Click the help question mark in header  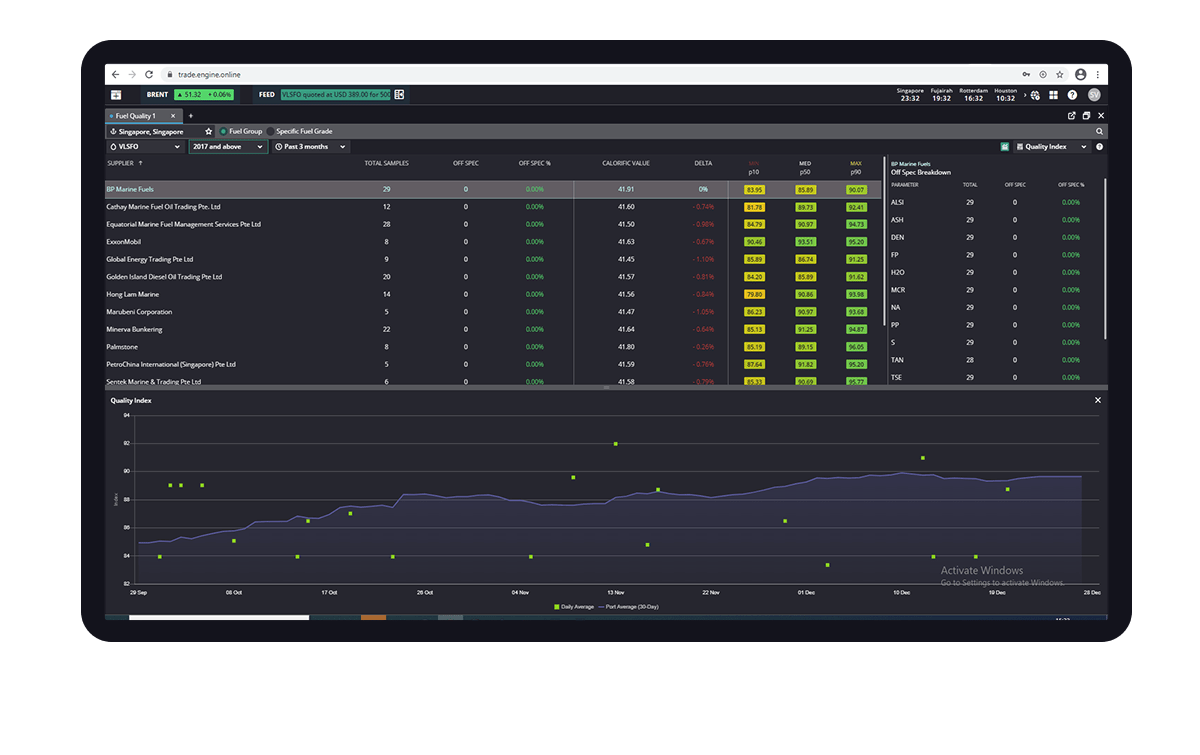1072,95
